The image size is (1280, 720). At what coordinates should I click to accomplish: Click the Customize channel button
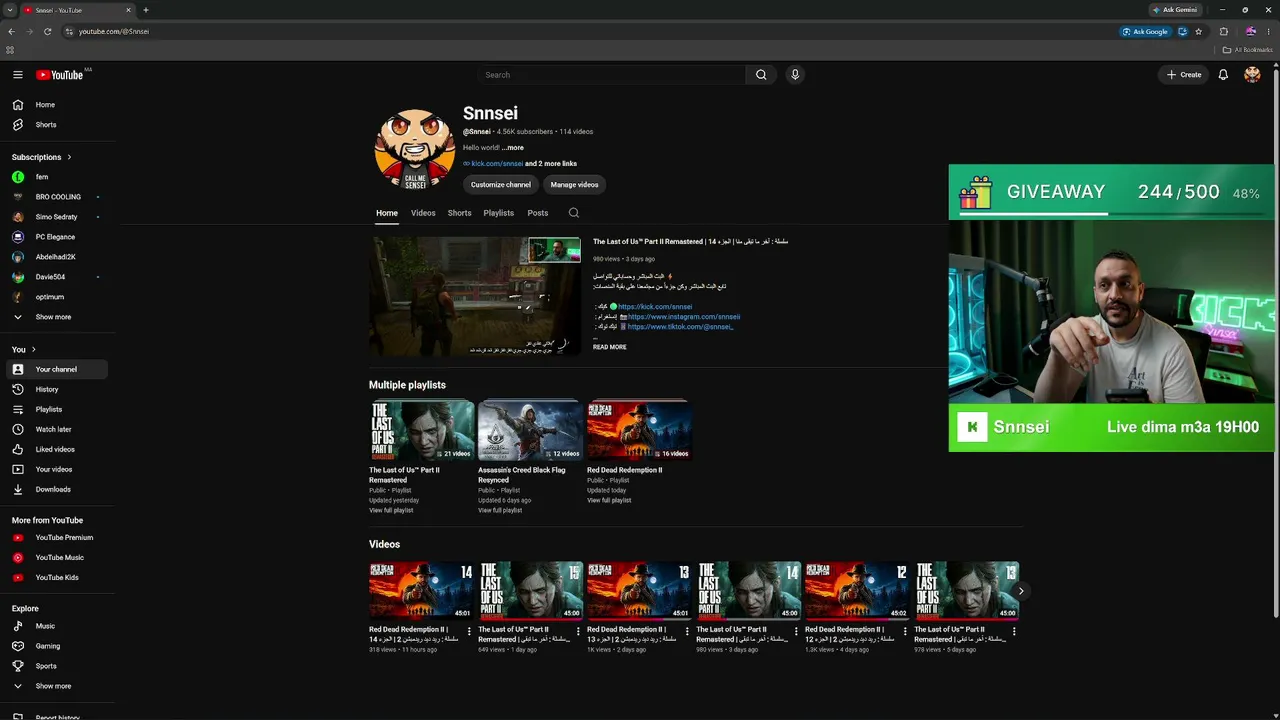coord(501,185)
